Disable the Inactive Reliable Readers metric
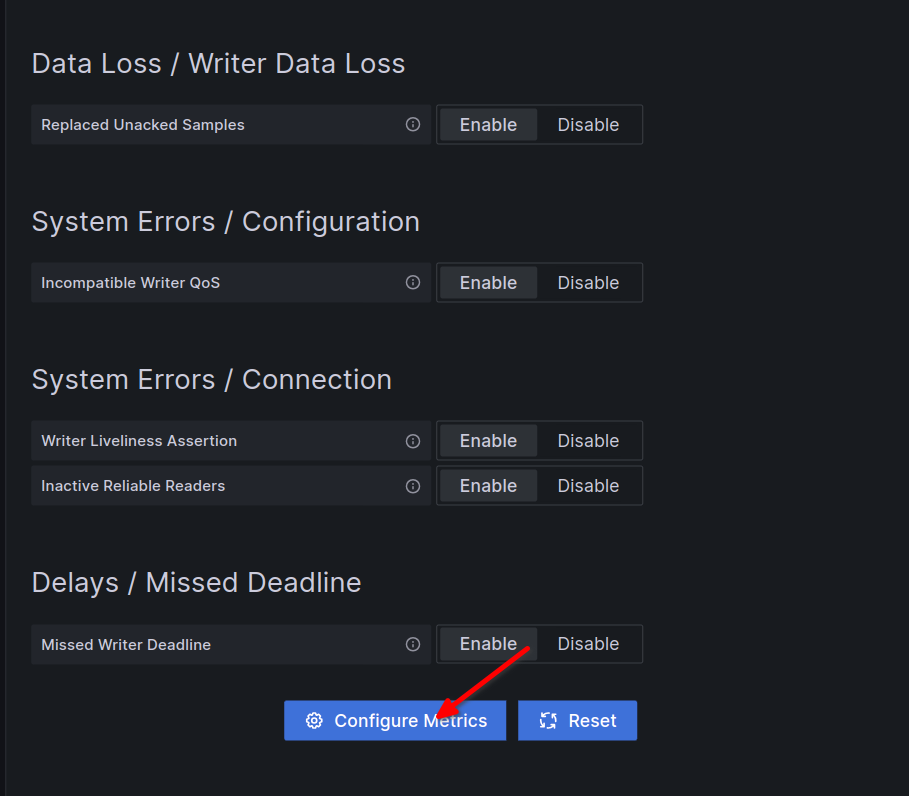 [x=588, y=486]
